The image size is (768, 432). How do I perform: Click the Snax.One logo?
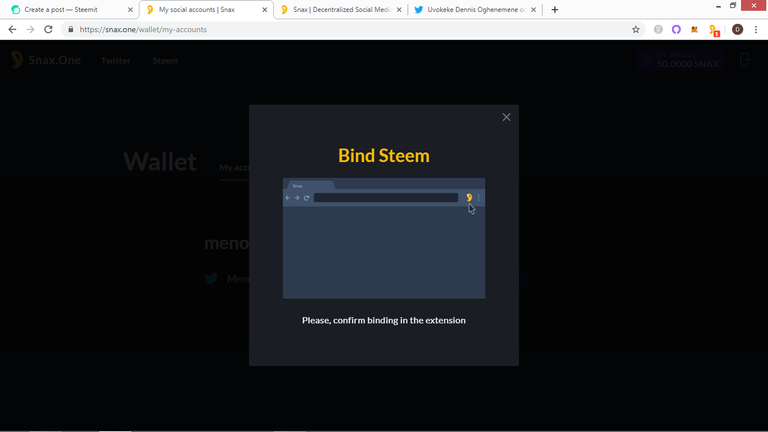46,60
